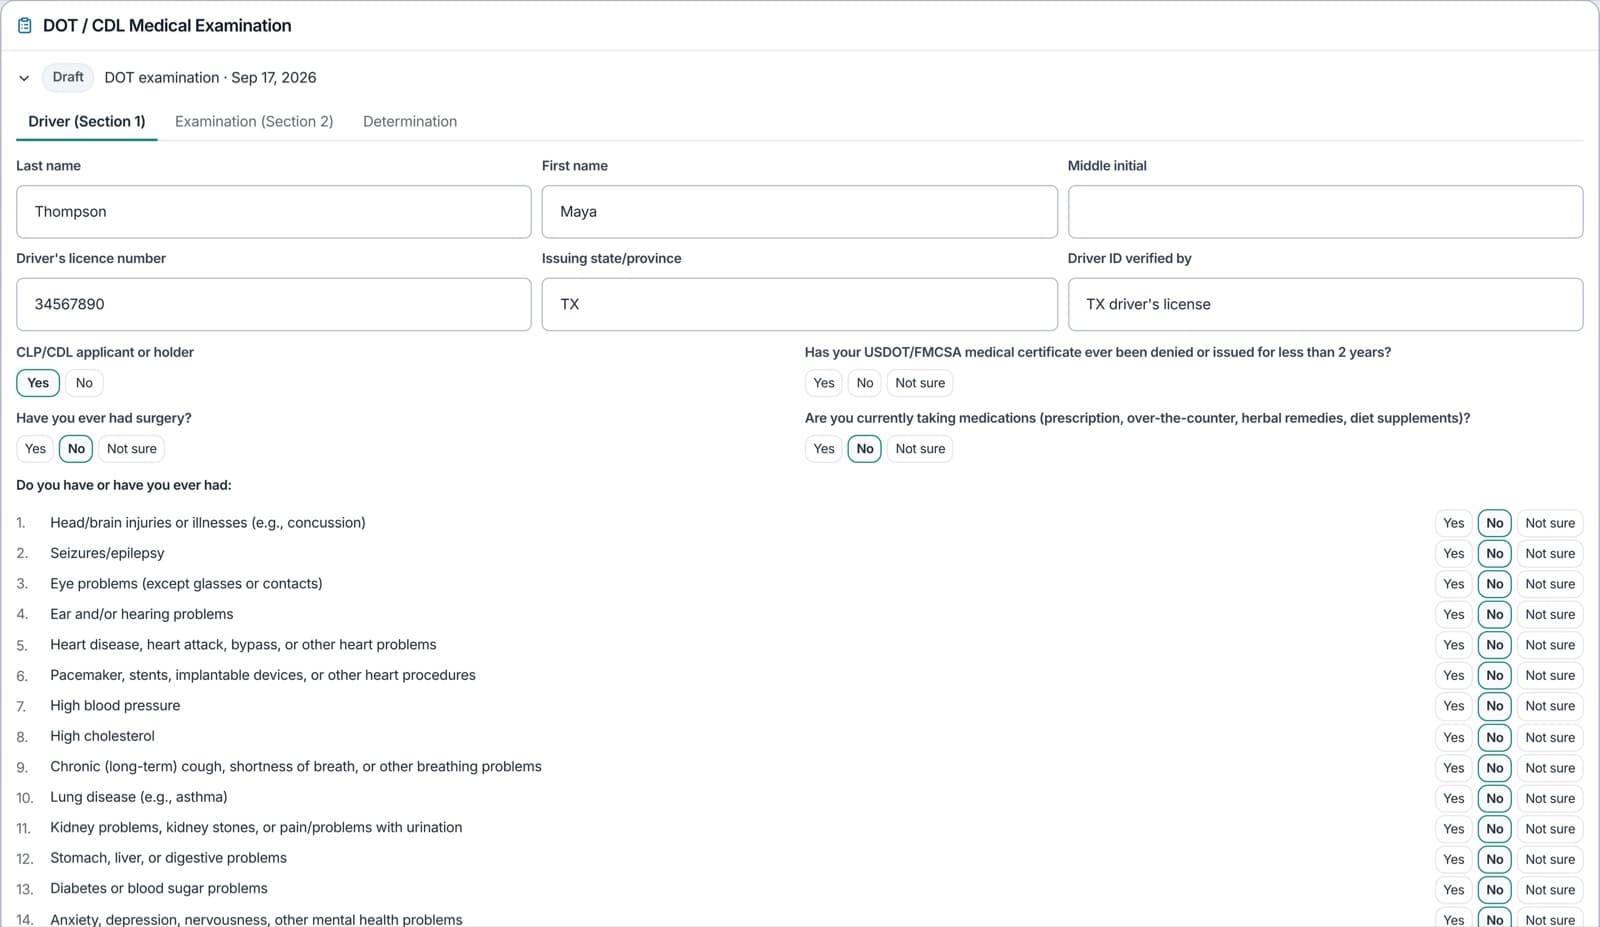This screenshot has height=927, width=1600.
Task: Mark Yes for currently taking medications
Action: 824,449
